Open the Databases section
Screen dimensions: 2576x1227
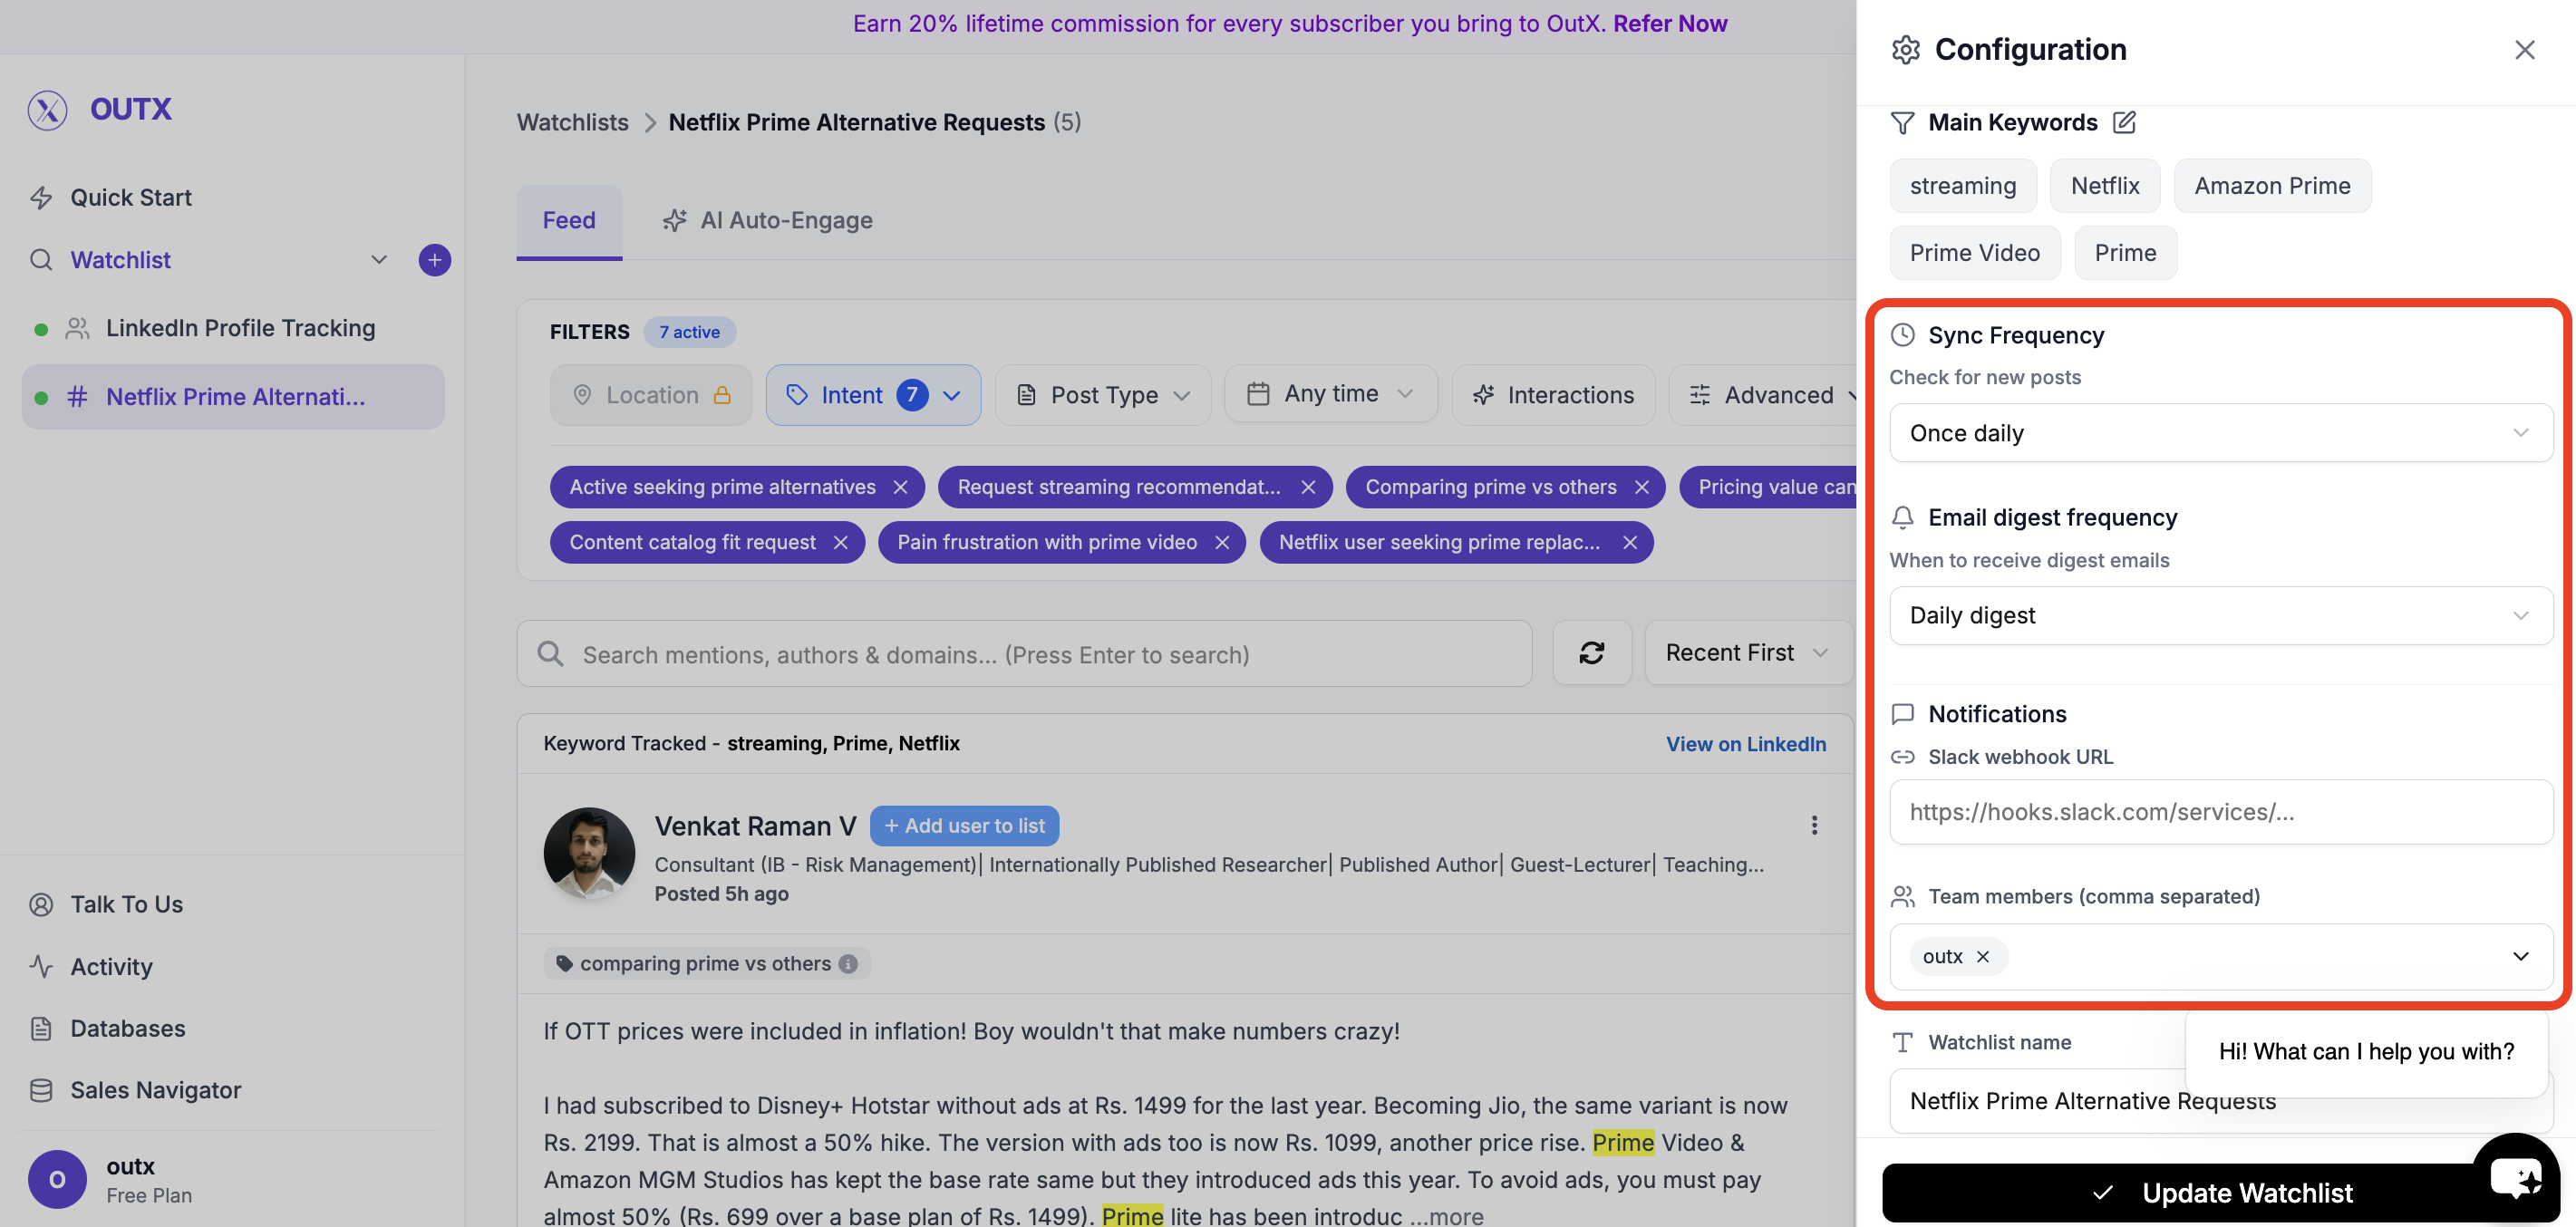click(127, 1028)
